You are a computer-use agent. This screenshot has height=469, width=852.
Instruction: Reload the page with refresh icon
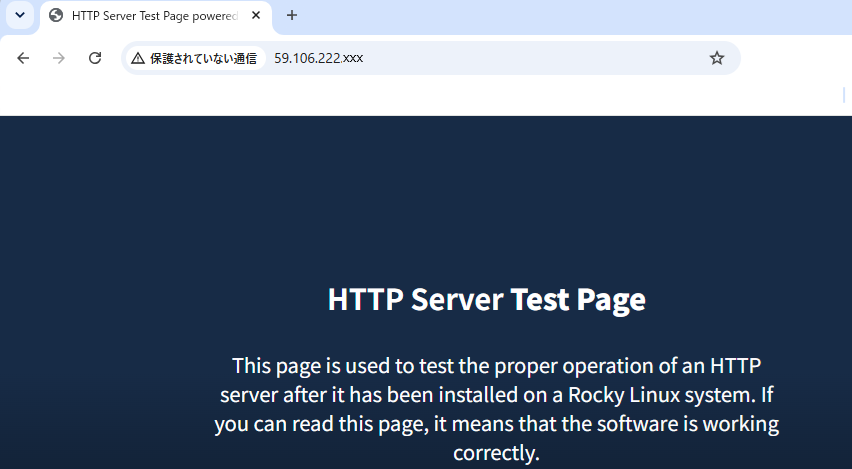95,58
